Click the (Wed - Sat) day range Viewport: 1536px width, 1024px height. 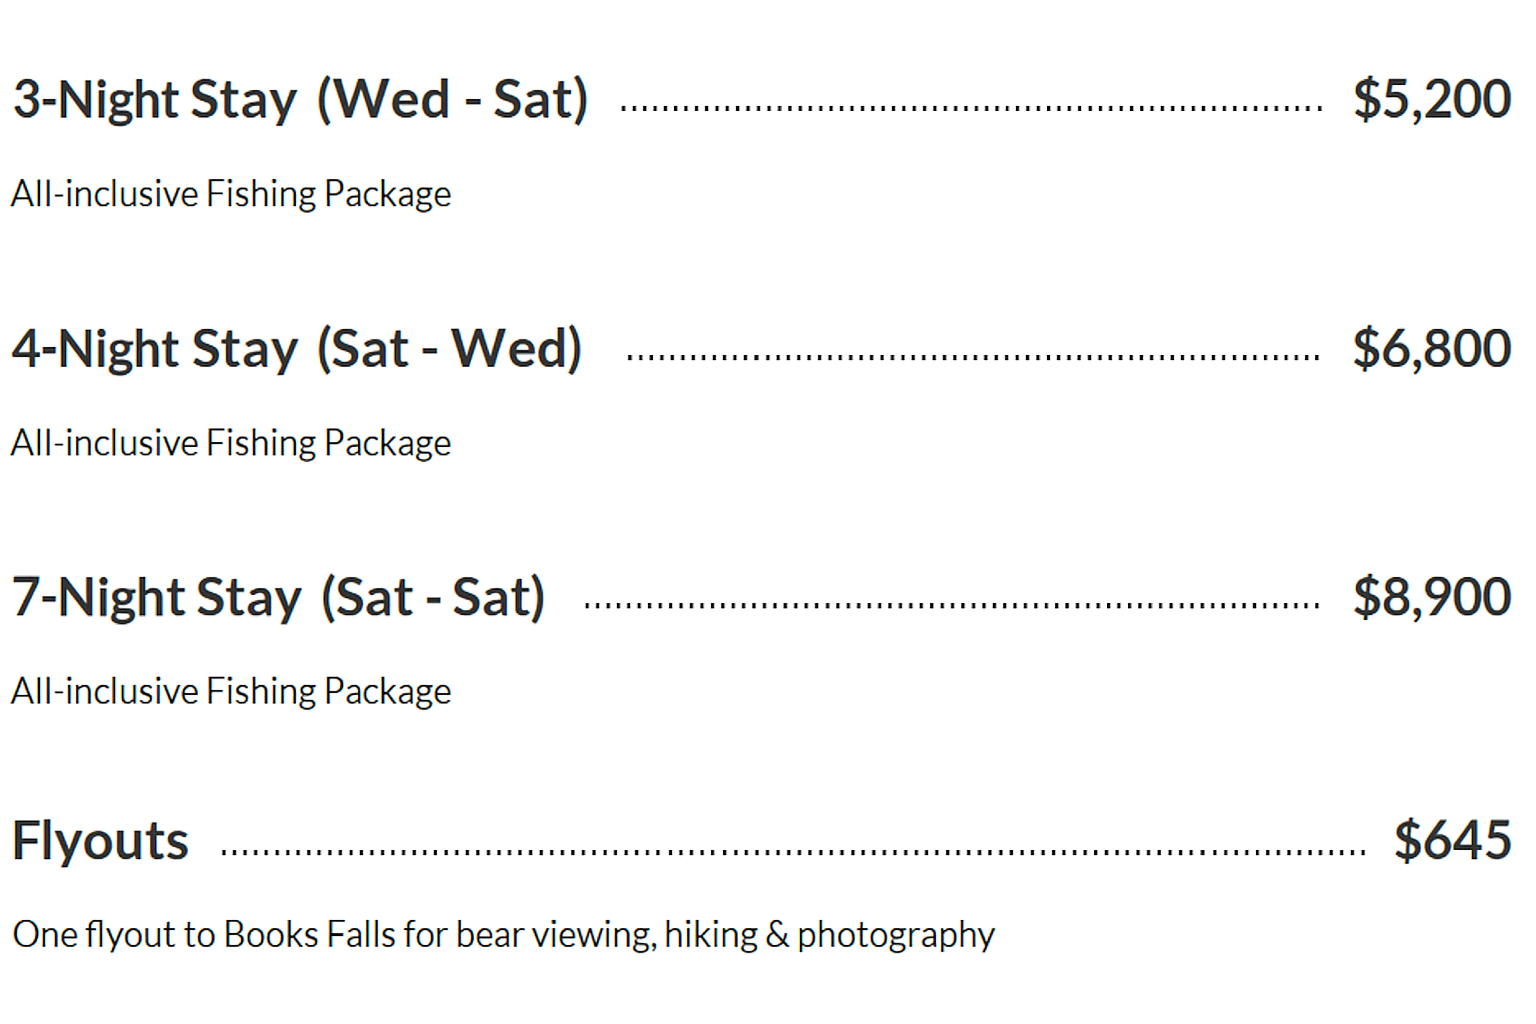[x=452, y=100]
